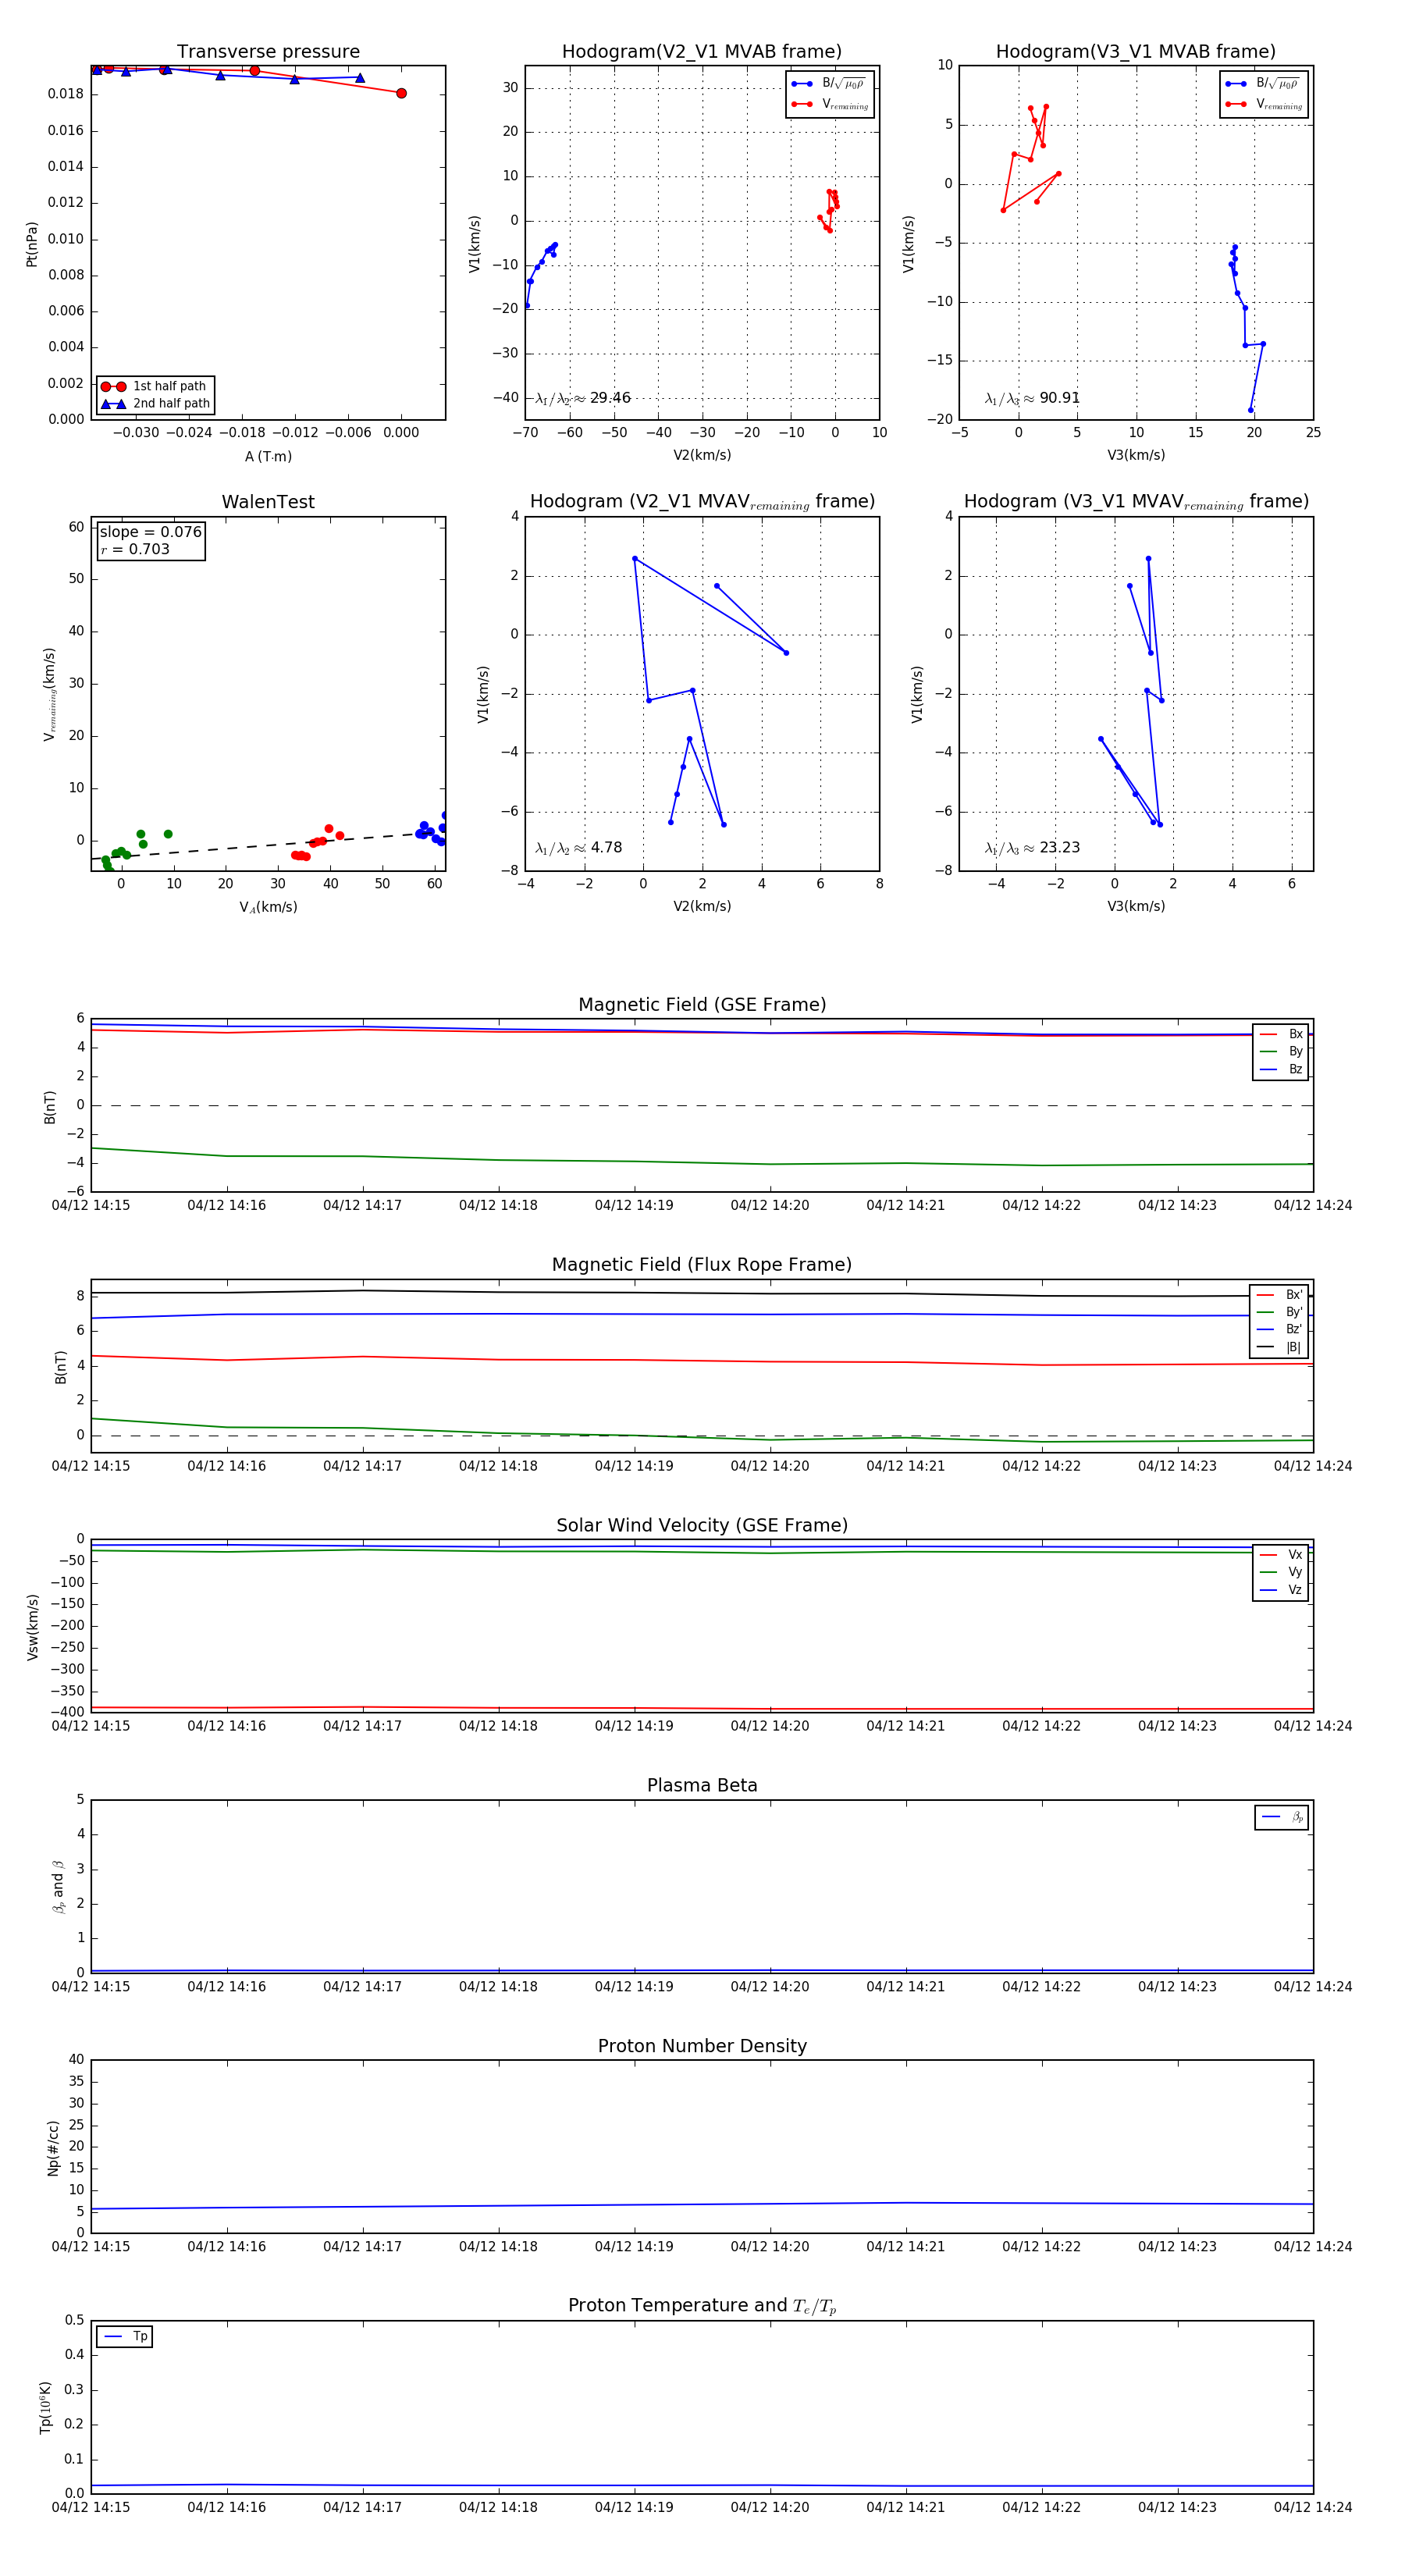
Task: Click the eigenvalue ratio text "23.23"
Action: [1059, 847]
